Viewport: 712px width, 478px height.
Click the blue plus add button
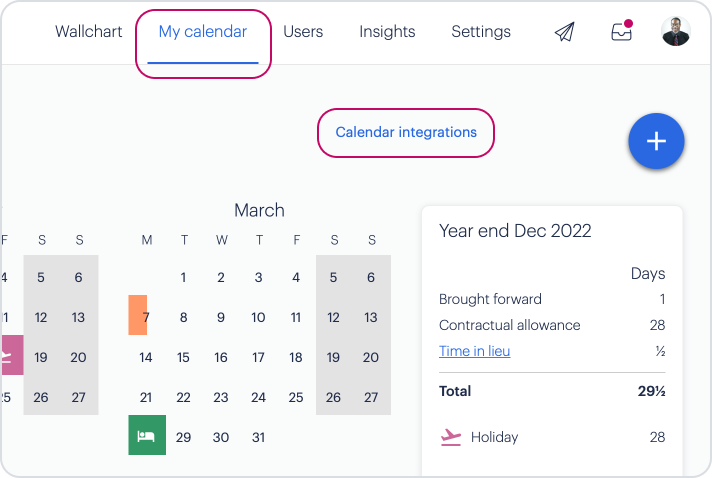pos(656,141)
